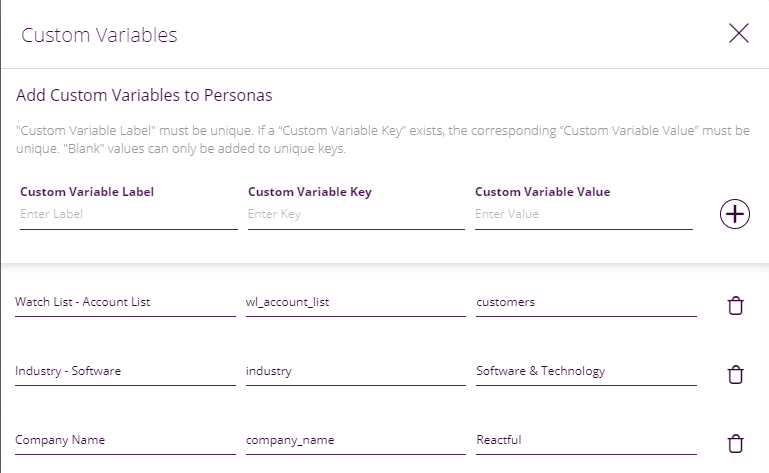Image resolution: width=769 pixels, height=473 pixels.
Task: Edit the Company Name label field
Action: click(x=125, y=441)
